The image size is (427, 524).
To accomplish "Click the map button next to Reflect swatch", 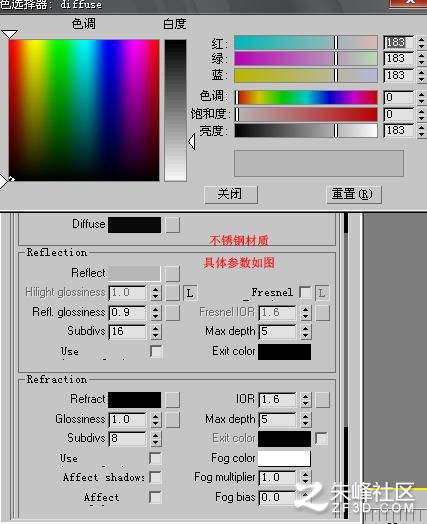I will 173,273.
